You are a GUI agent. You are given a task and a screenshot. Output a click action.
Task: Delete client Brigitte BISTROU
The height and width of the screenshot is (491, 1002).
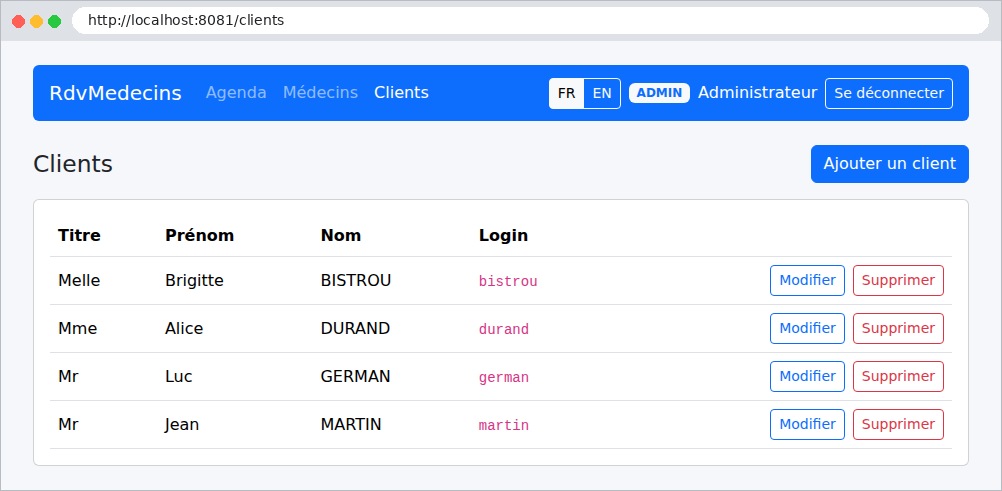coord(898,281)
